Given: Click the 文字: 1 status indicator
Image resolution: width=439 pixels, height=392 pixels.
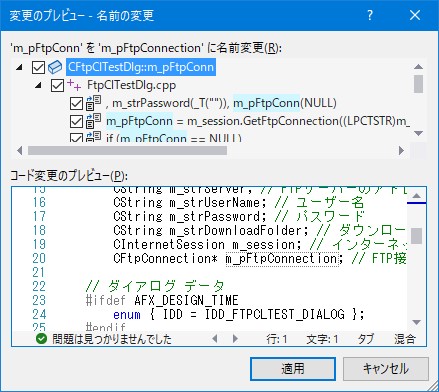Looking at the screenshot, I should point(322,339).
